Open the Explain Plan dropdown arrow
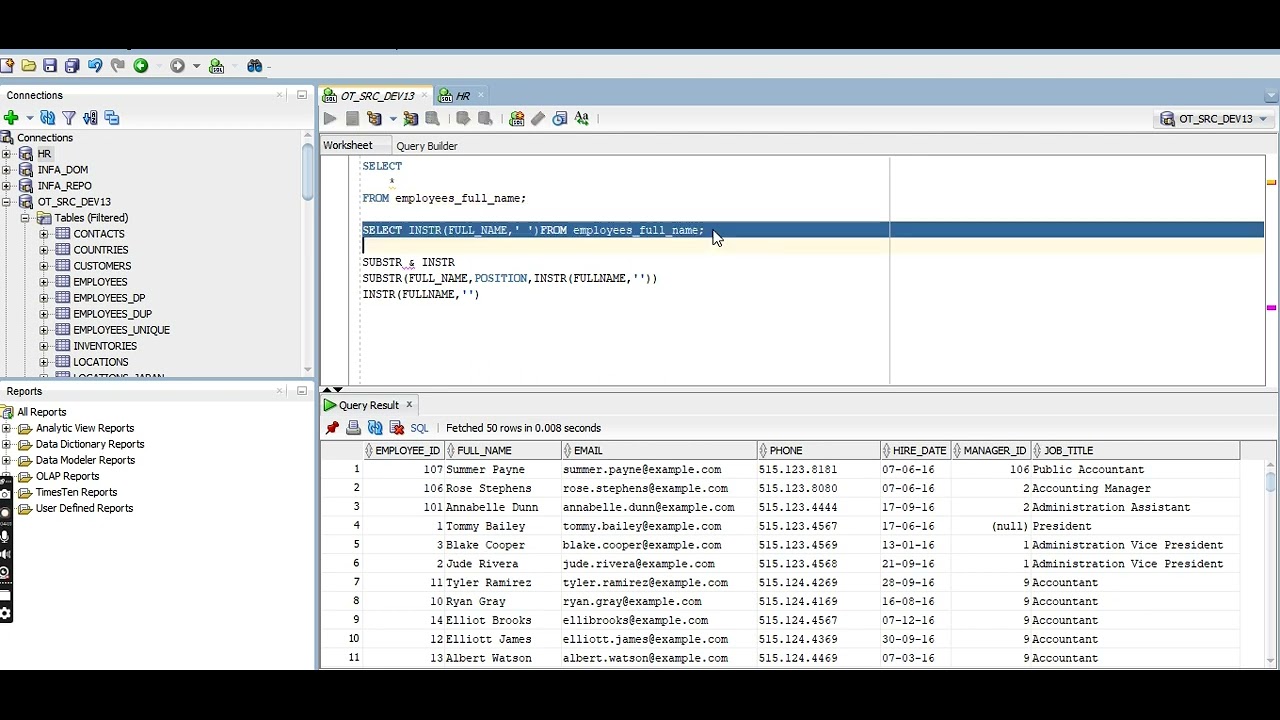This screenshot has height=720, width=1280. (392, 118)
